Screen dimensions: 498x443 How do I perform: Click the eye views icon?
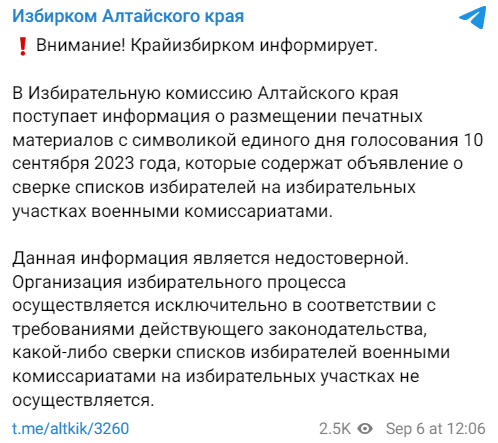pyautogui.click(x=365, y=428)
